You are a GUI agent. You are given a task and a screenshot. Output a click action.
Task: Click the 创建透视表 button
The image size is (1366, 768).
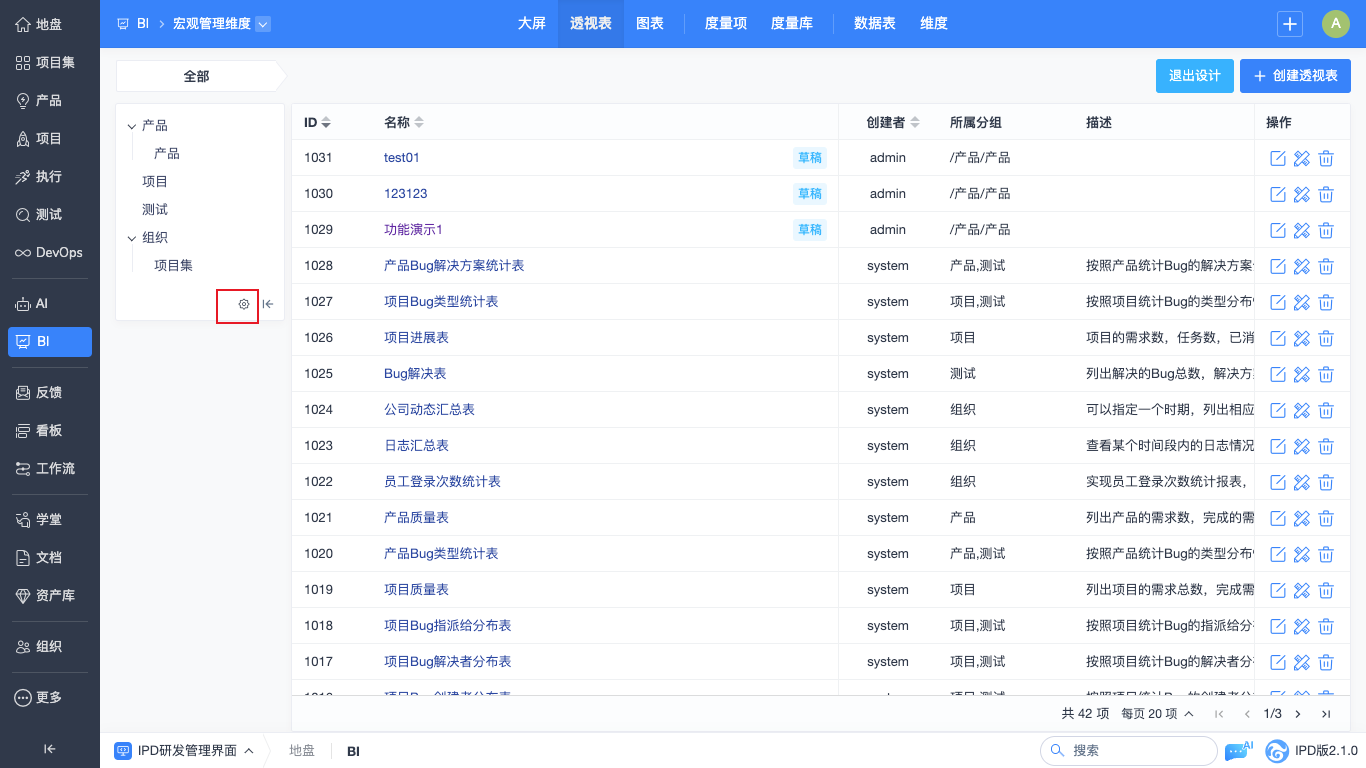click(x=1295, y=76)
